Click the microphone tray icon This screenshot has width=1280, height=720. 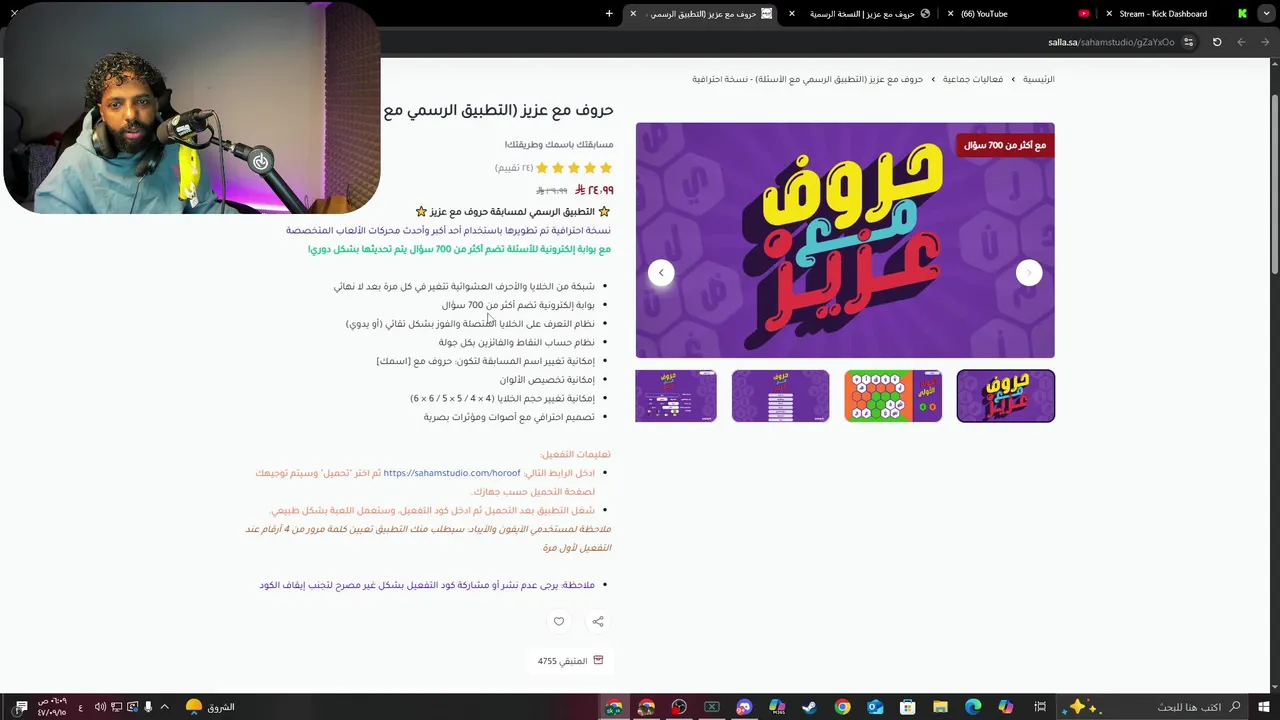pos(148,707)
